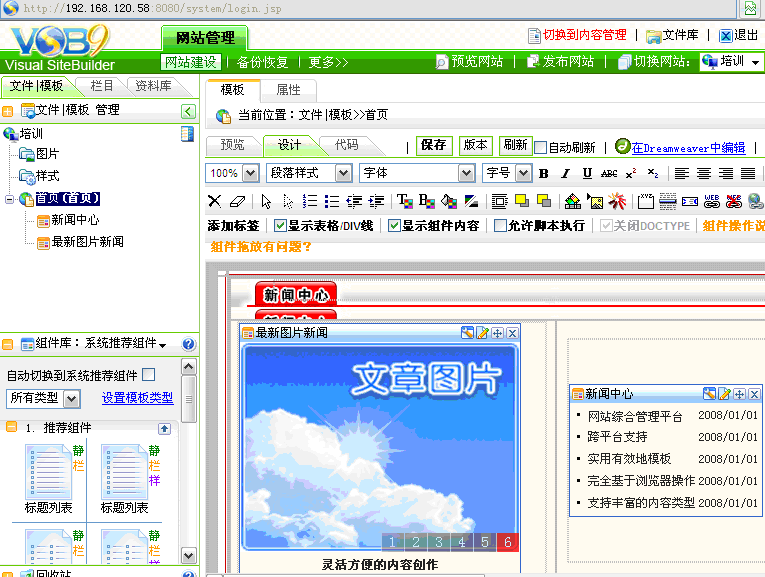Open 更多>> menu
The width and height of the screenshot is (765, 577).
tap(328, 62)
